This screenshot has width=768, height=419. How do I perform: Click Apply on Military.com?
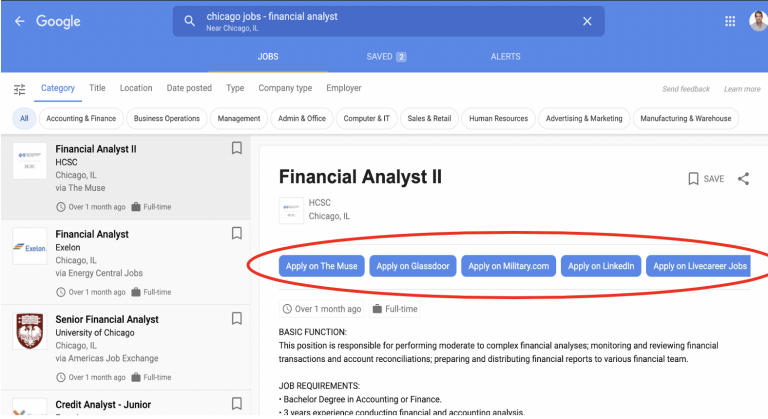point(508,266)
